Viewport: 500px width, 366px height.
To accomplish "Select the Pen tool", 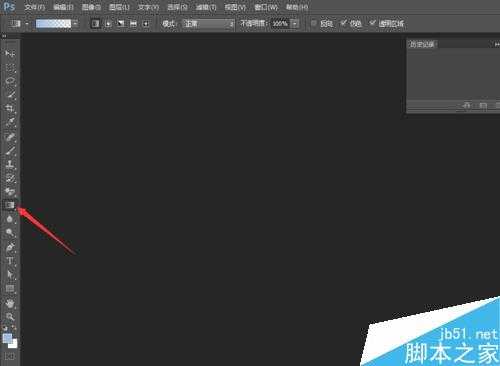I will point(10,247).
